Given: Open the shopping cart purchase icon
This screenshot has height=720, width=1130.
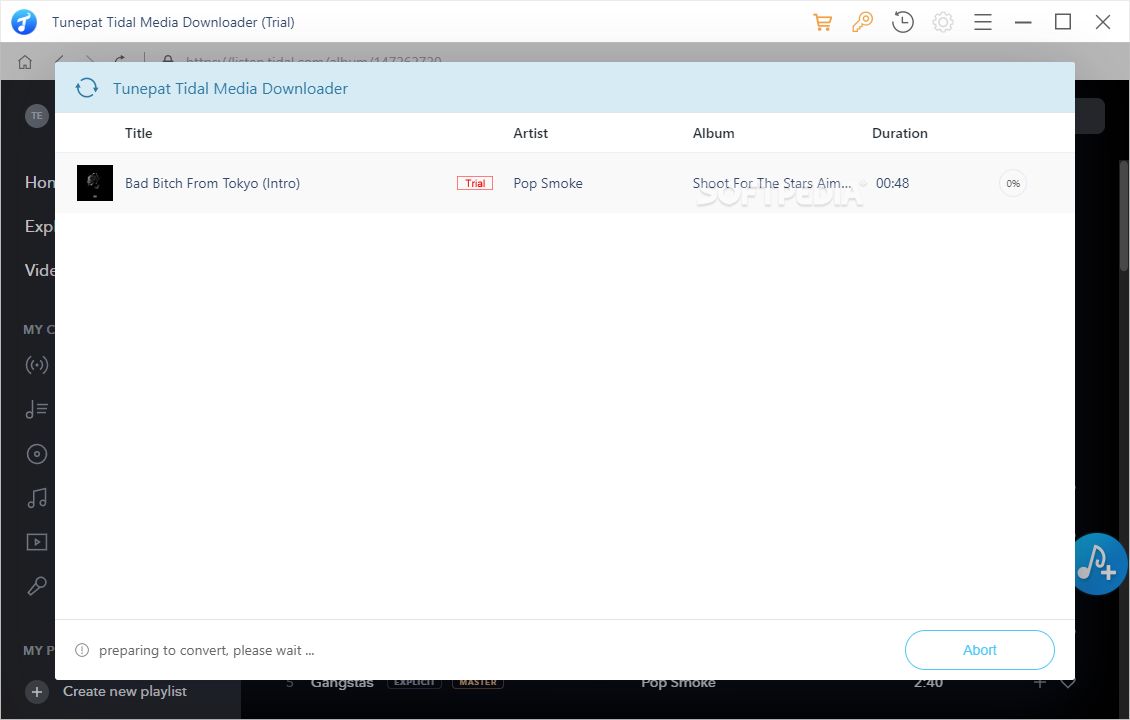Looking at the screenshot, I should 822,22.
